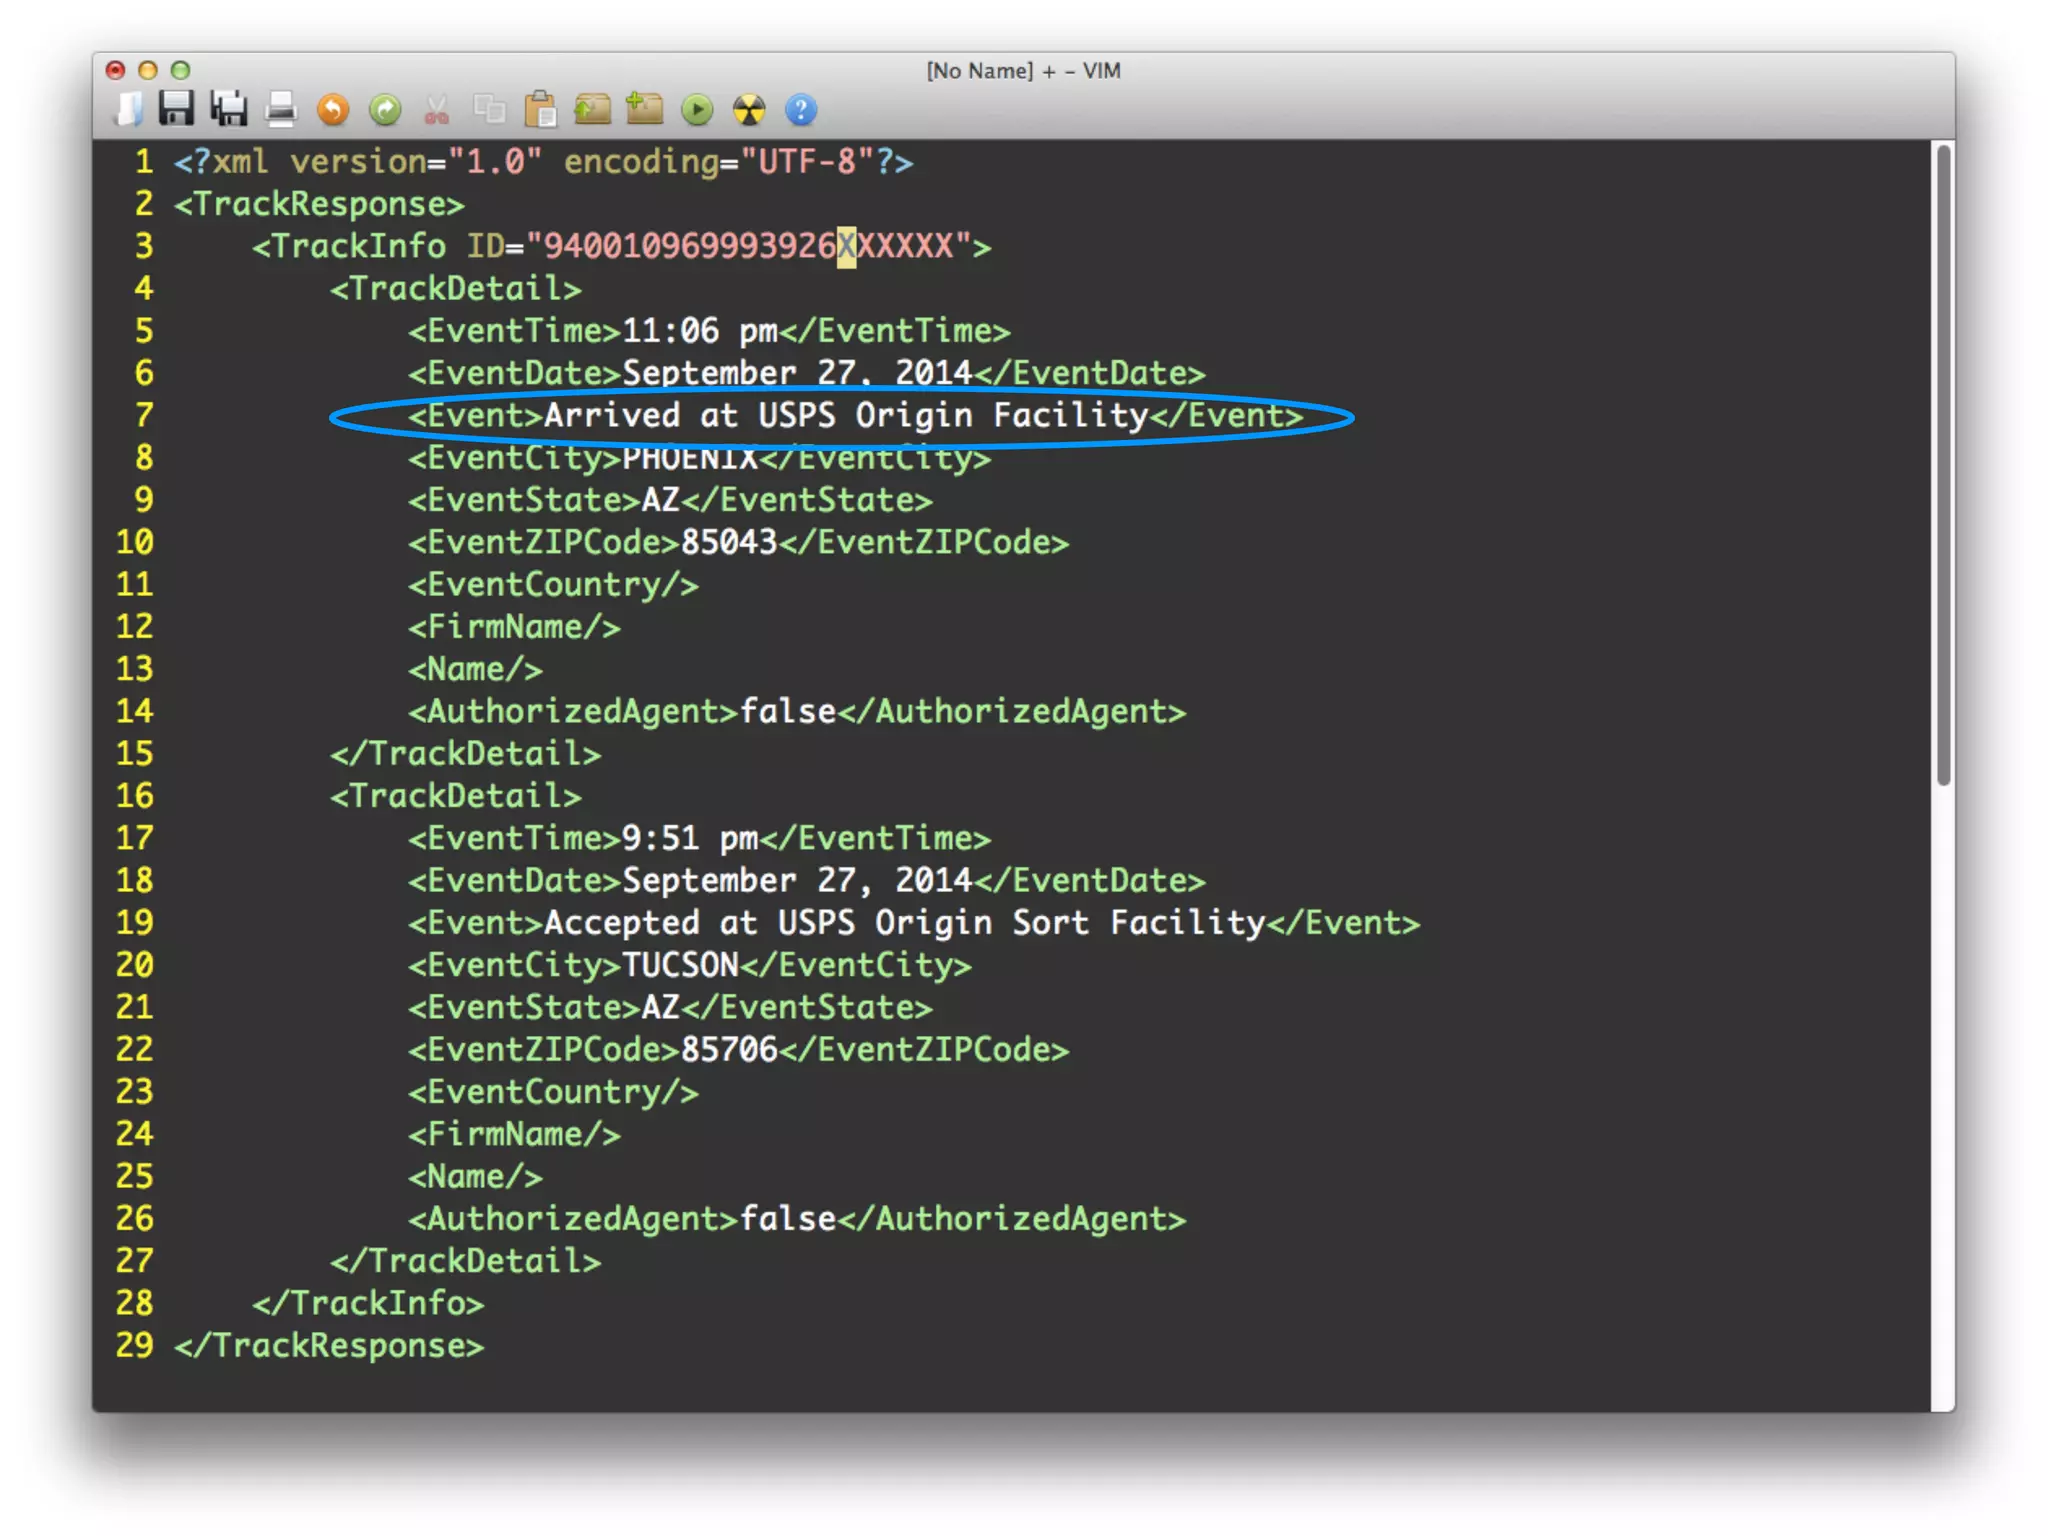The width and height of the screenshot is (2048, 1536).
Task: Click the scissors Cut icon
Action: pyautogui.click(x=436, y=109)
